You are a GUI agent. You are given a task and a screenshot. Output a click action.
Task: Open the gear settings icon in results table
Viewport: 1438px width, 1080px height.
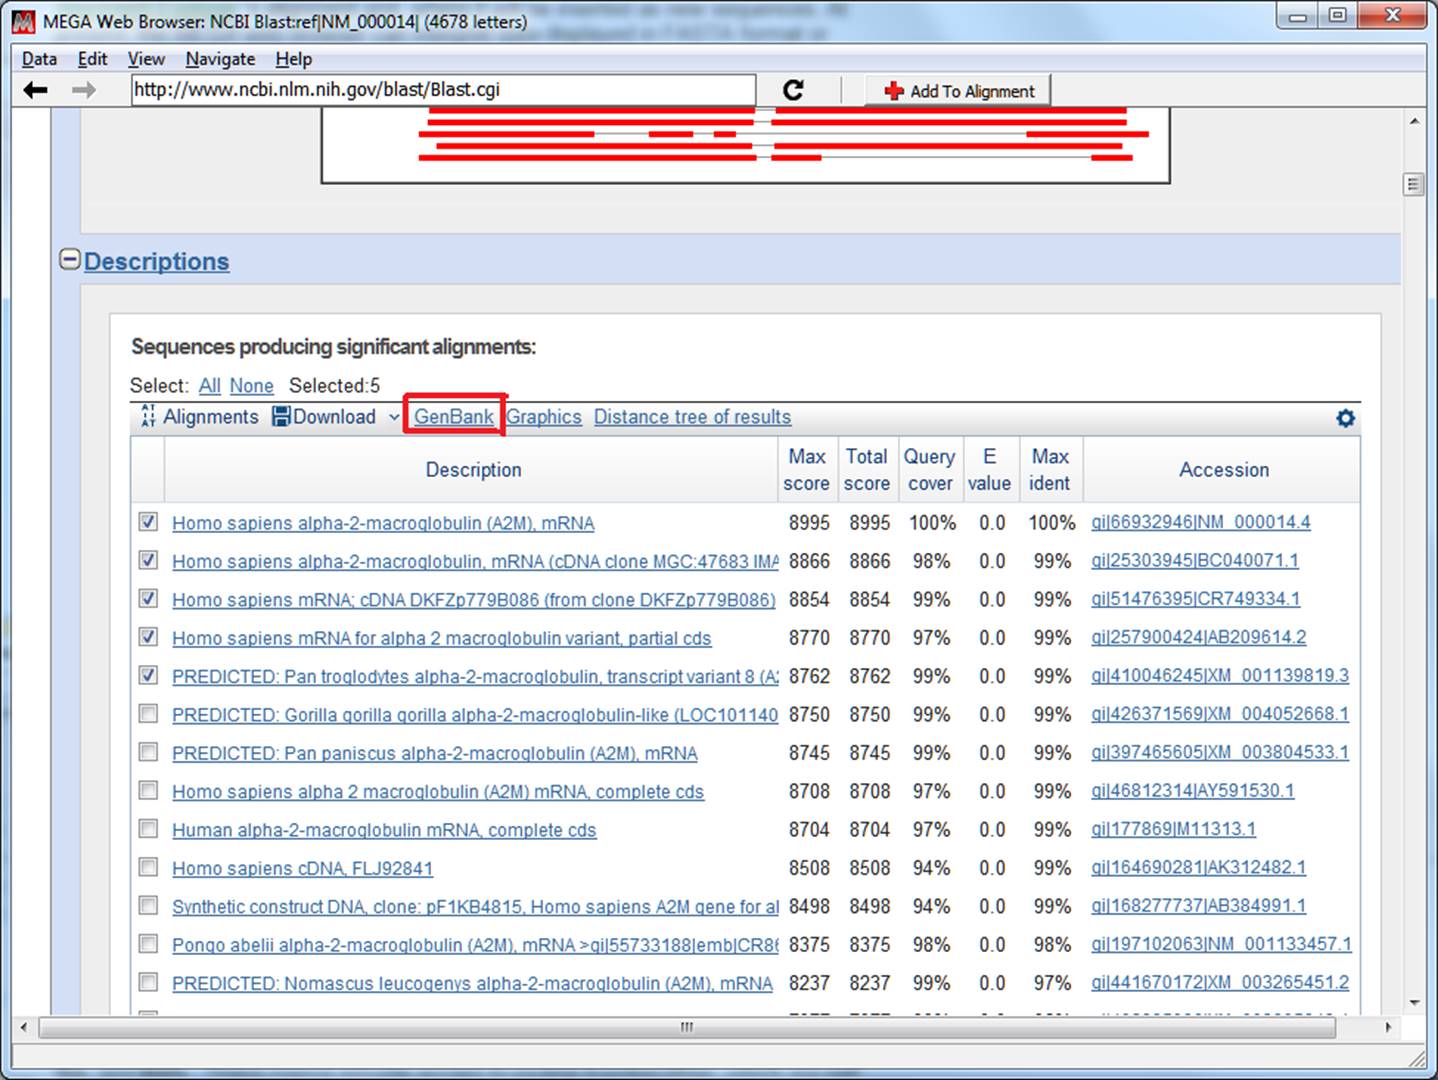click(x=1345, y=418)
